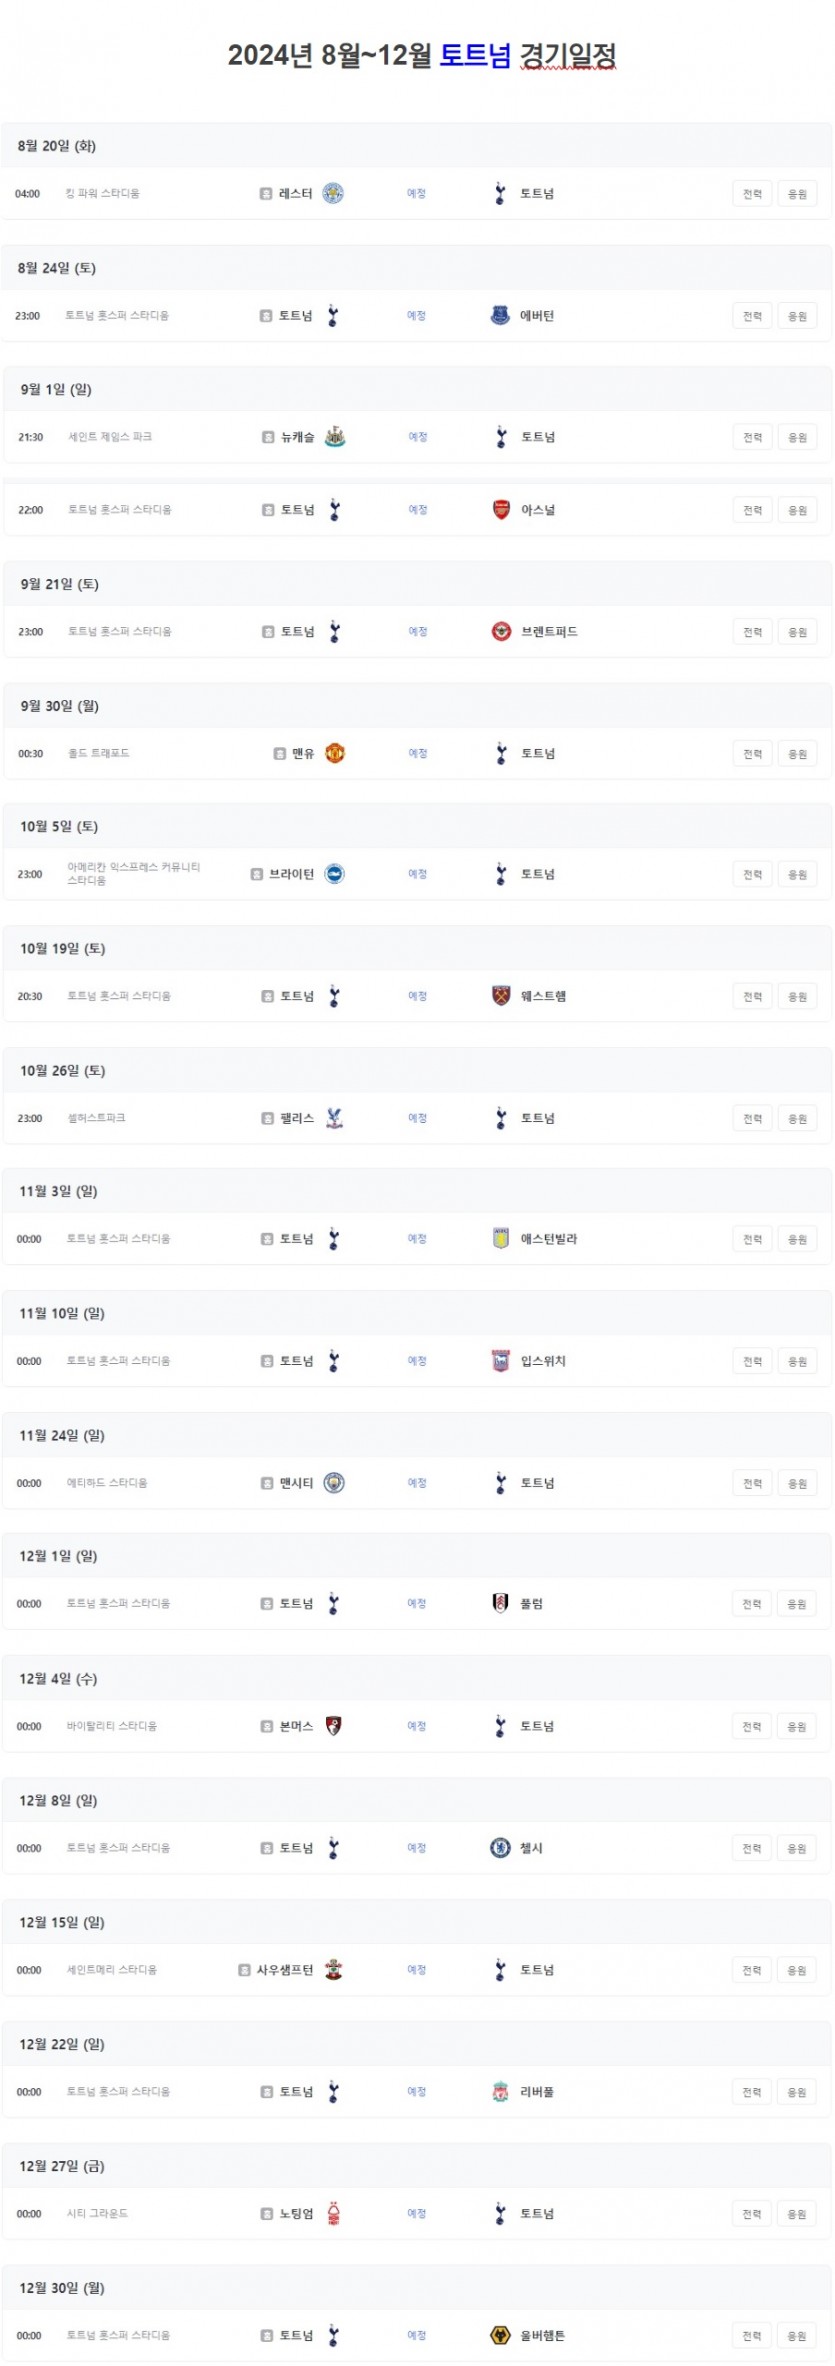Click the Liverpool crest beside 리버풀
Viewport: 835px width, 2366px height.
500,2092
